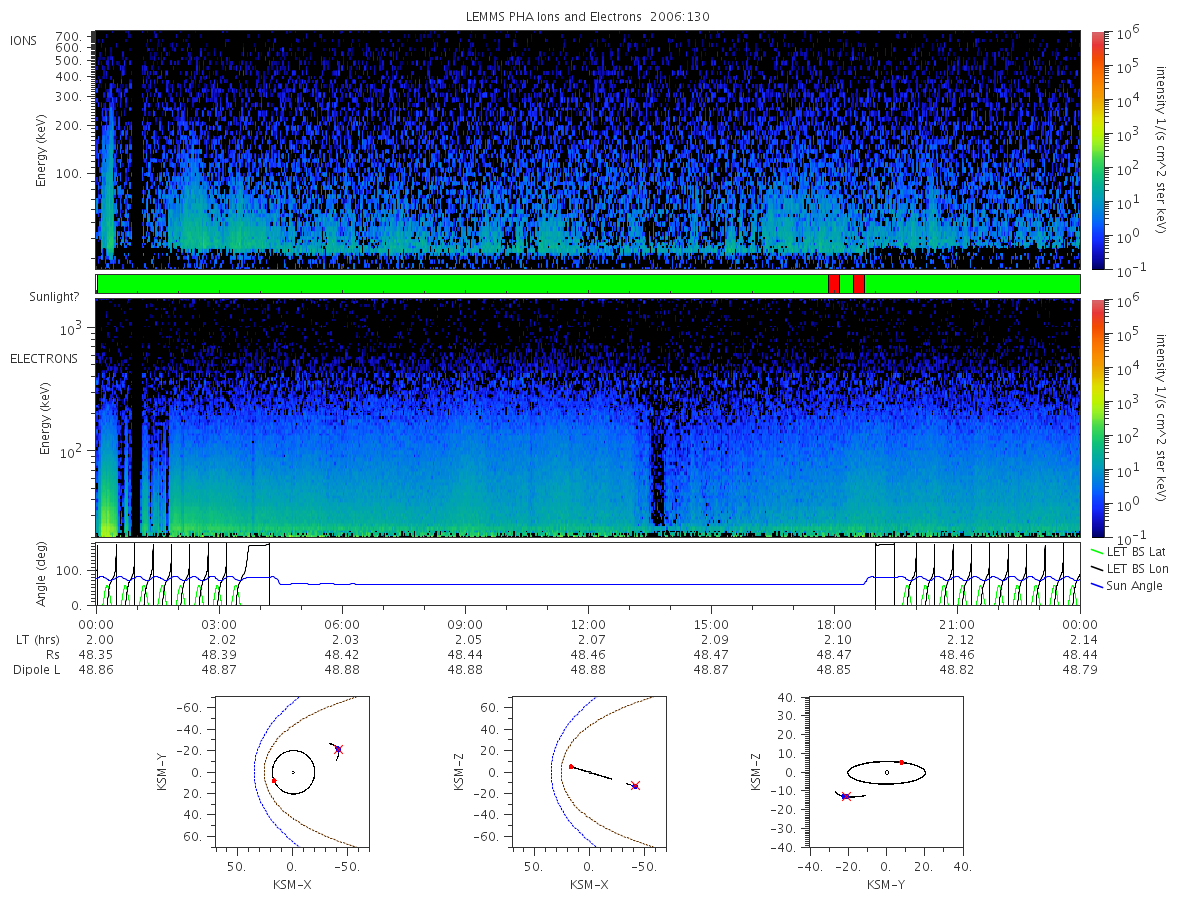Click the red dot on Titan orbit circle
Image resolution: width=1200 pixels, height=900 pixels.
(x=274, y=780)
